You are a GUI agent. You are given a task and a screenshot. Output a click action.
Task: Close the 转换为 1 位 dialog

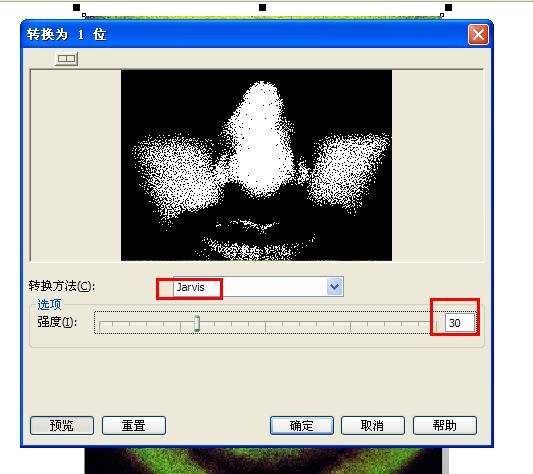478,34
